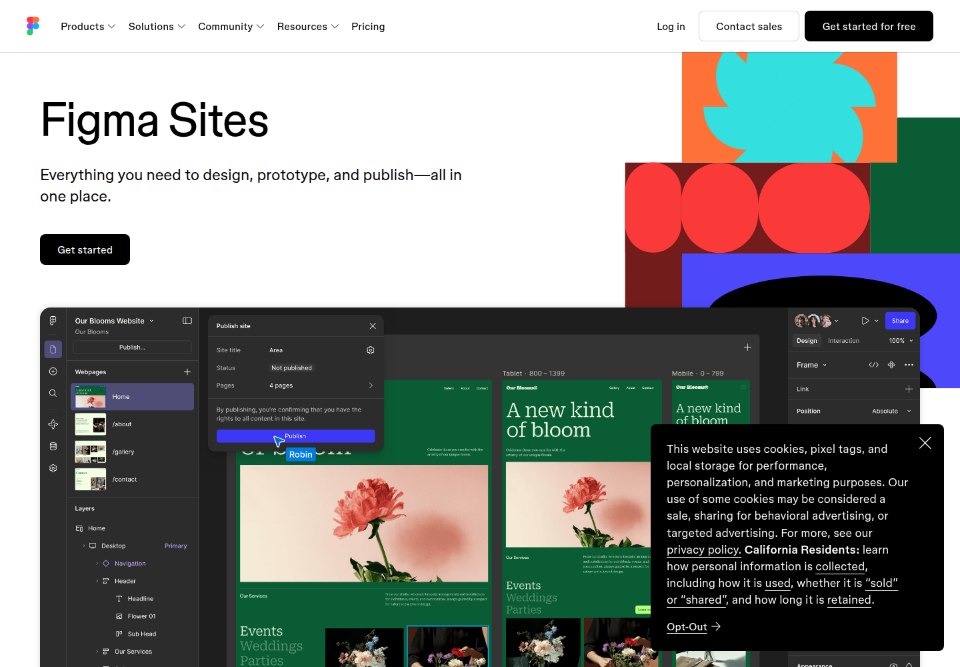Screen dimensions: 960x667
Task: Toggle the sidebar panel layout icon
Action: [187, 320]
